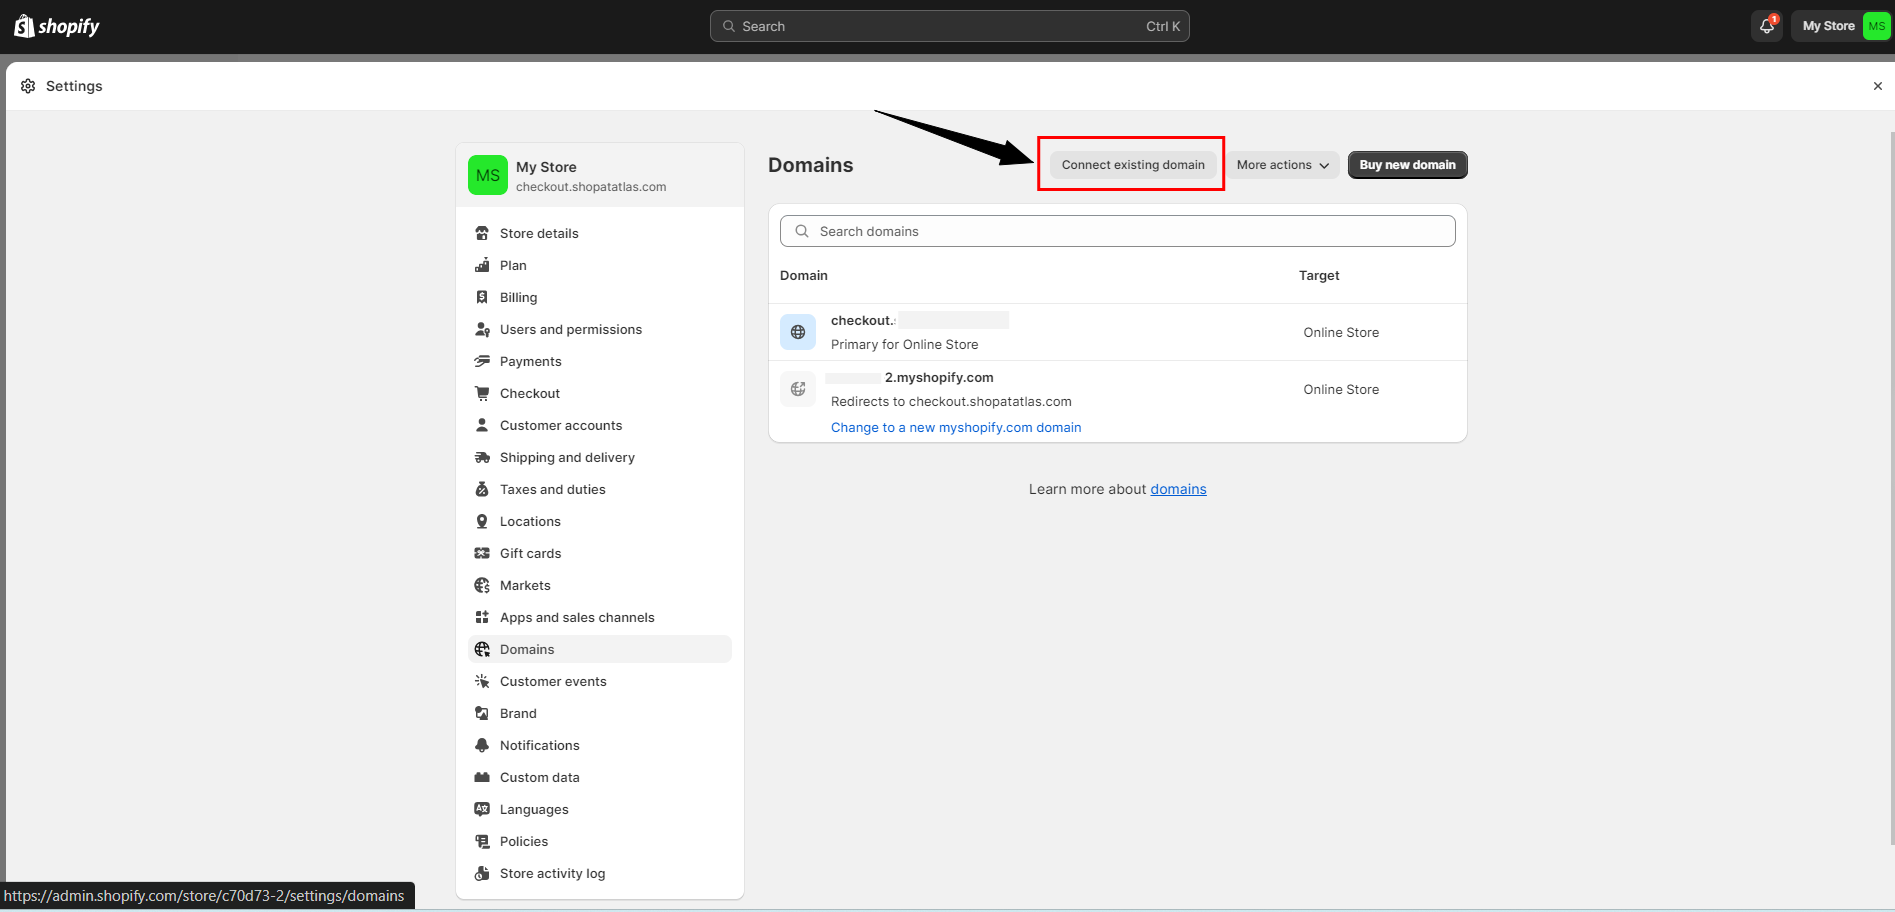Click the Languages icon in sidebar

(x=482, y=809)
